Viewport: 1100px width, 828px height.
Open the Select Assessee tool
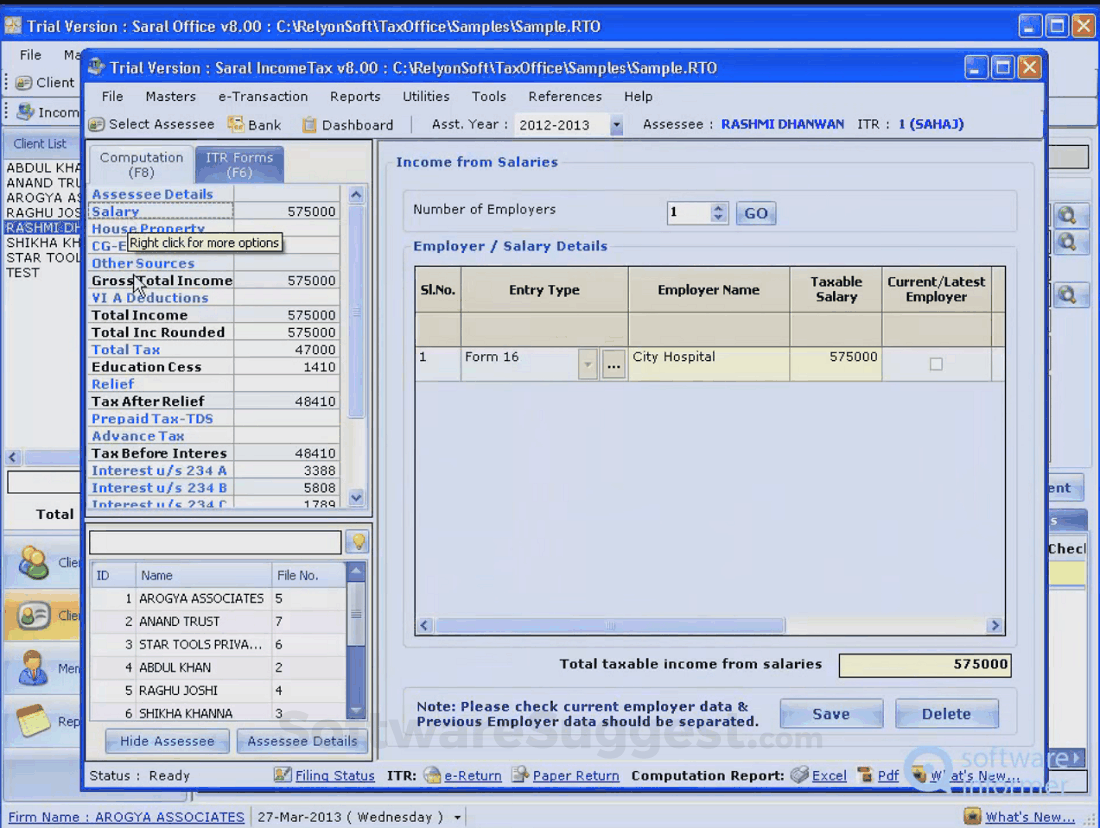tap(152, 124)
